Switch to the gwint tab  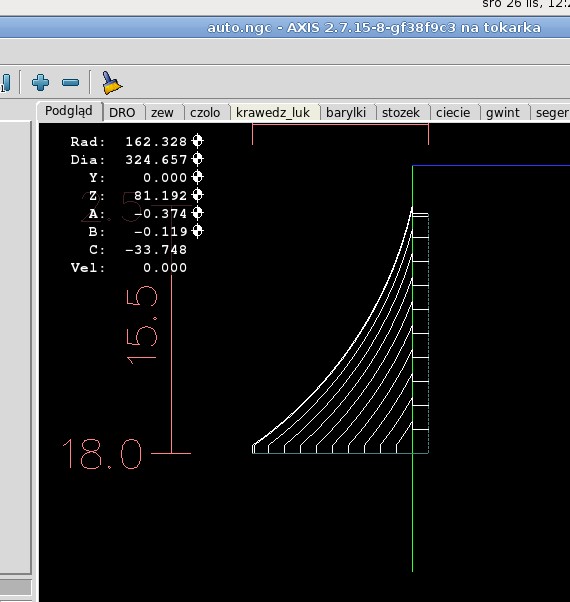coord(503,112)
